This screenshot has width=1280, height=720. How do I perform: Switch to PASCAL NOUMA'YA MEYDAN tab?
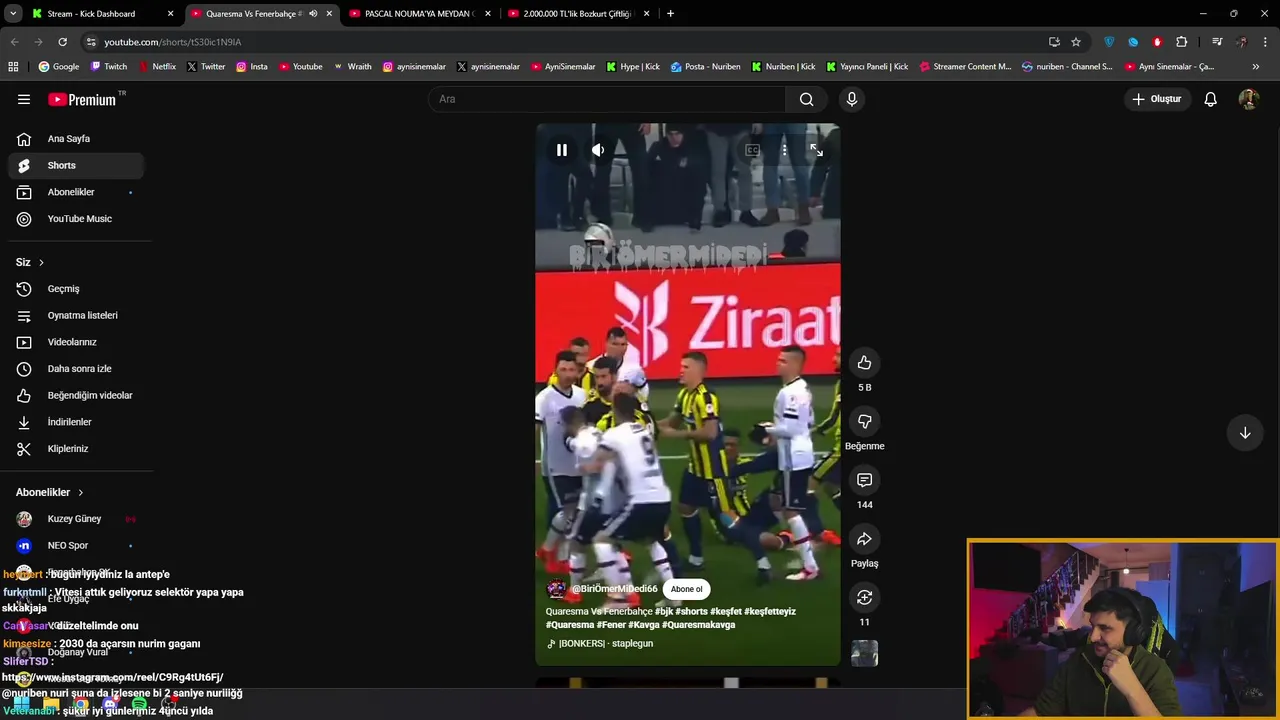(420, 14)
